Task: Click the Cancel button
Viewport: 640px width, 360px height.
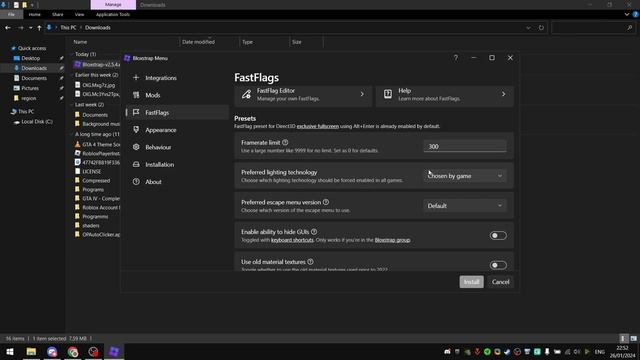Action: click(500, 282)
